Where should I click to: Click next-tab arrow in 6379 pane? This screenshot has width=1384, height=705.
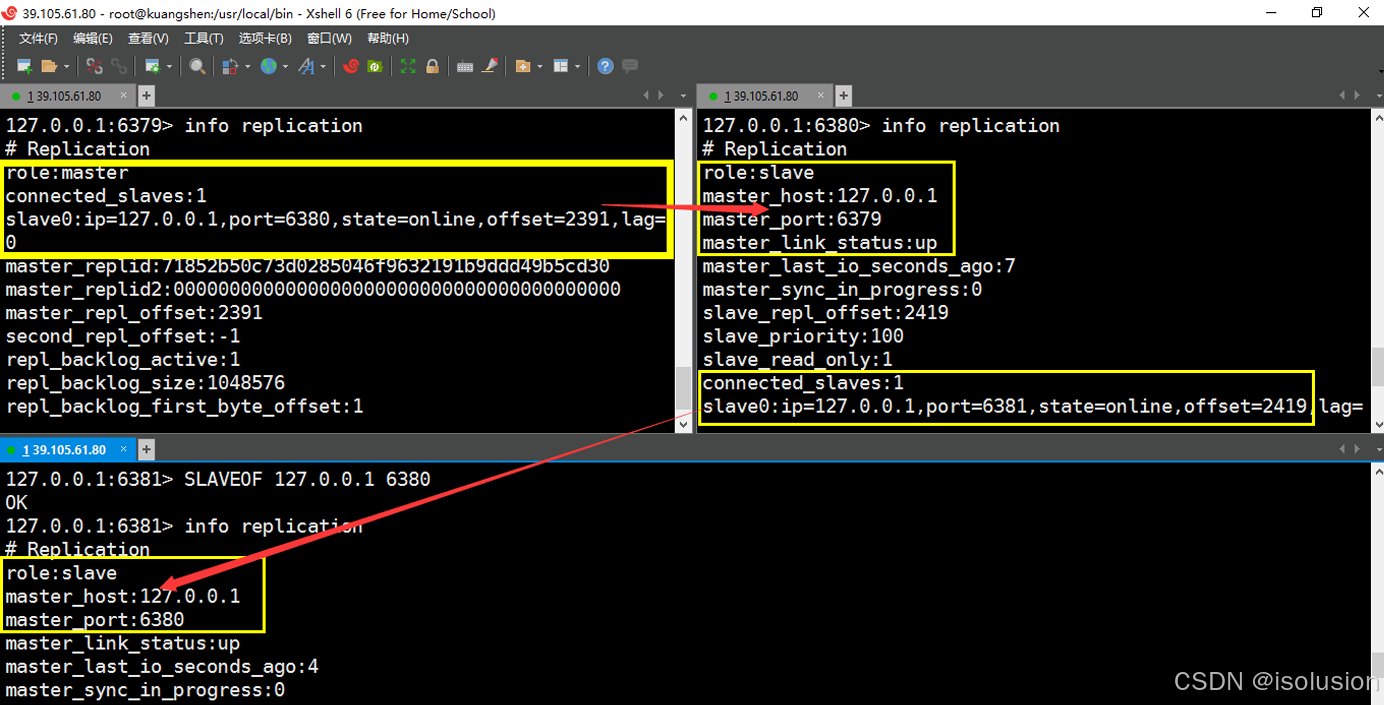[661, 96]
